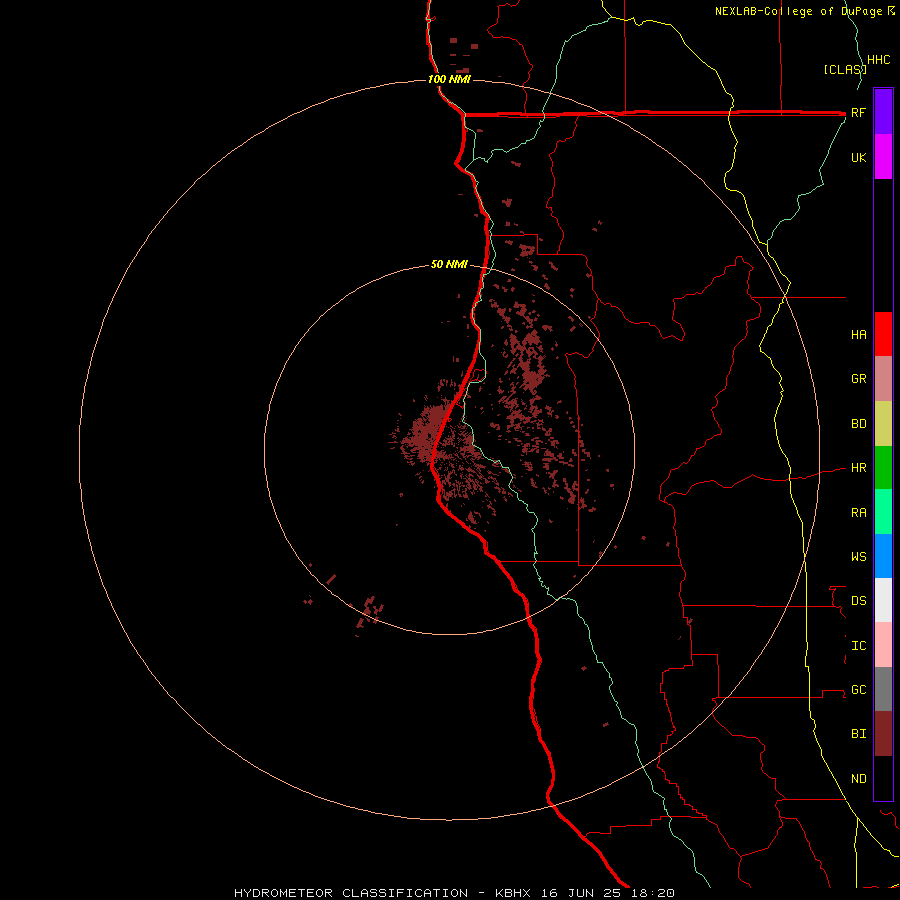Click the IC light pink legend swatch
The height and width of the screenshot is (900, 900).
pyautogui.click(x=883, y=645)
